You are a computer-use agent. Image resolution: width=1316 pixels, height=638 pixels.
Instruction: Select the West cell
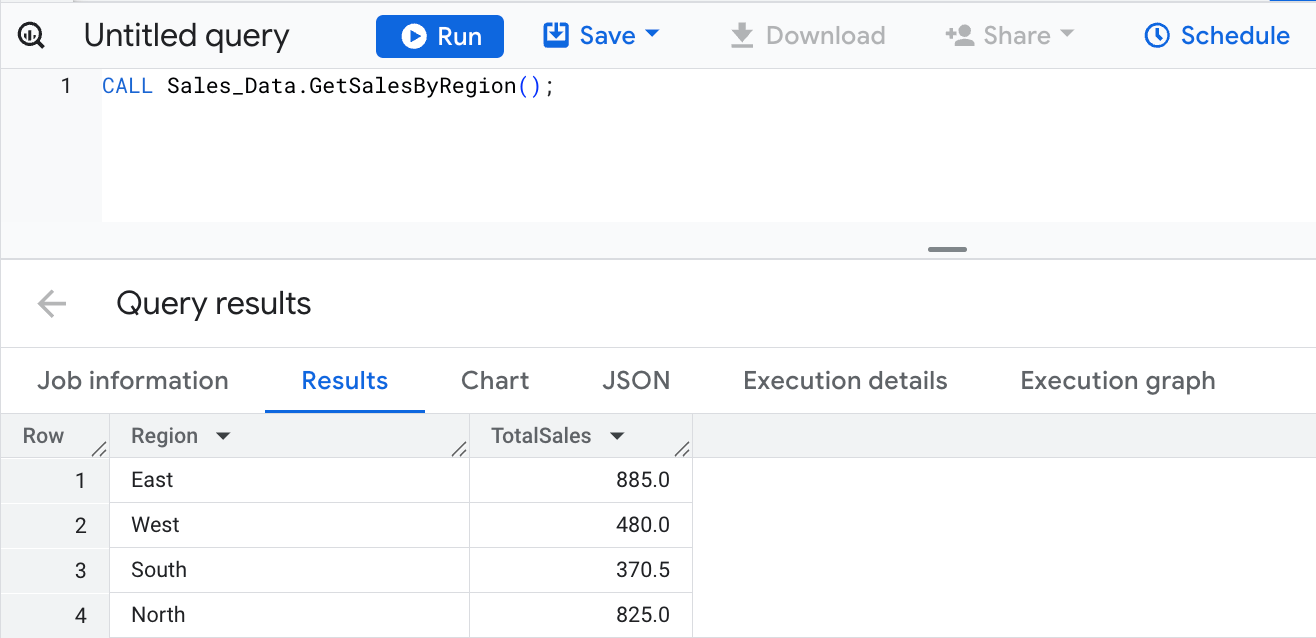click(289, 525)
